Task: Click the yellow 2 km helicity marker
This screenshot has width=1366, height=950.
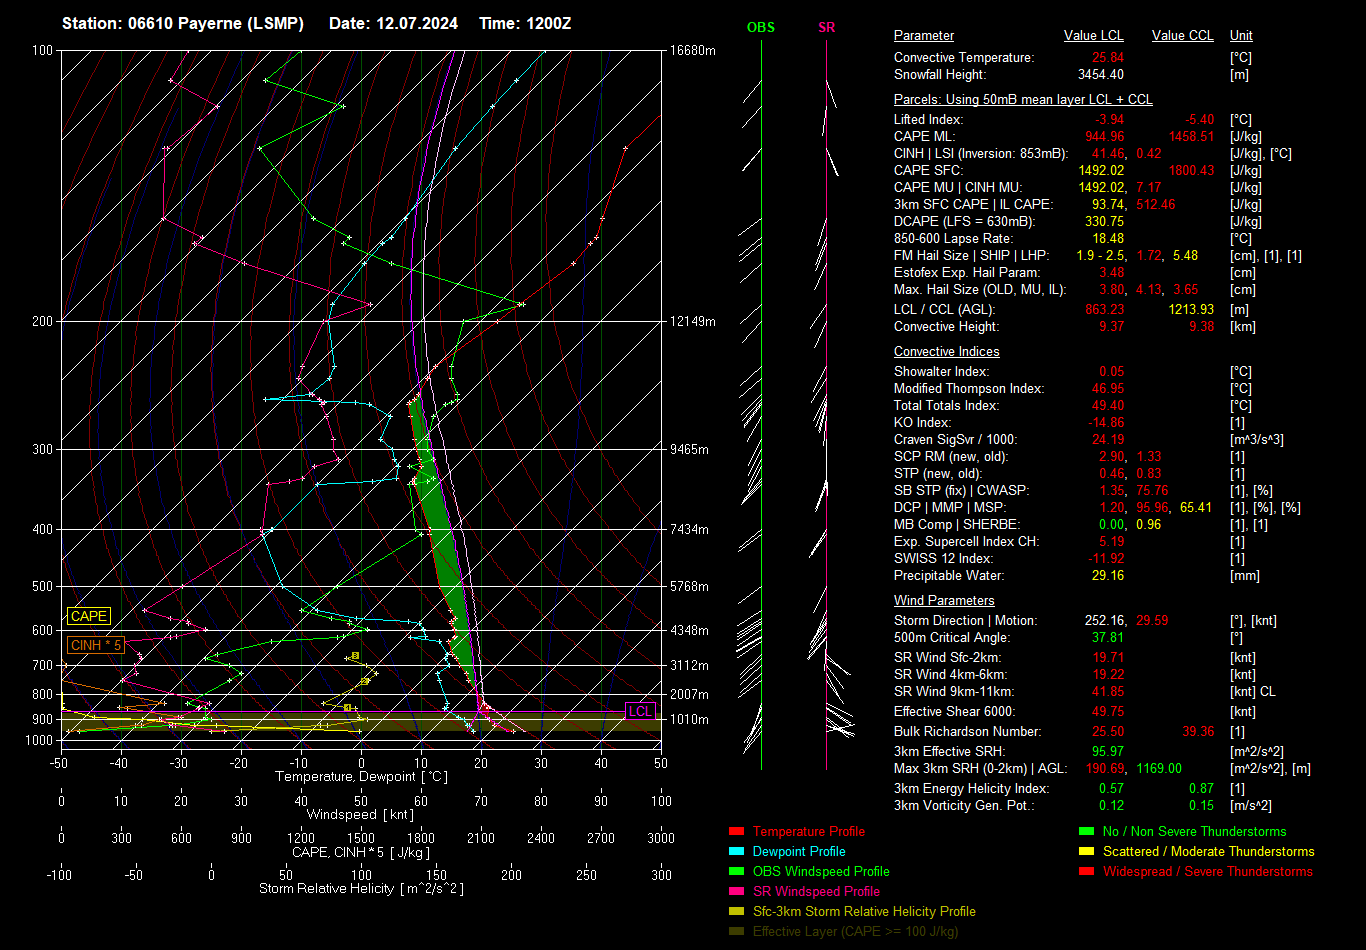Action: coord(365,682)
